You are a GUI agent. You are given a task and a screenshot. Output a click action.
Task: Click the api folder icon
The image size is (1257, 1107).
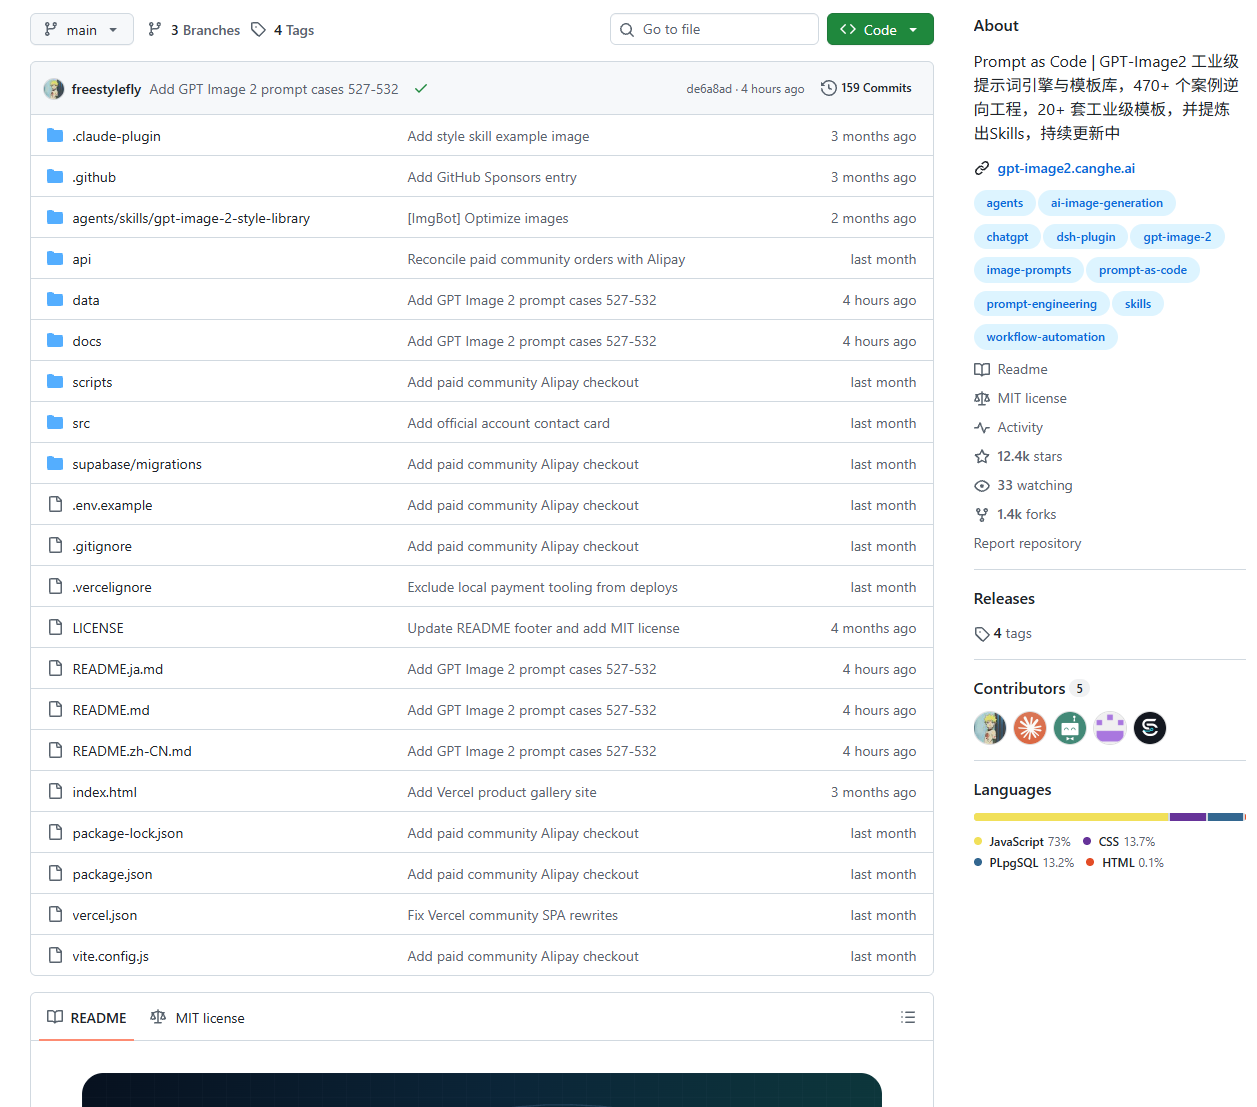coord(55,259)
